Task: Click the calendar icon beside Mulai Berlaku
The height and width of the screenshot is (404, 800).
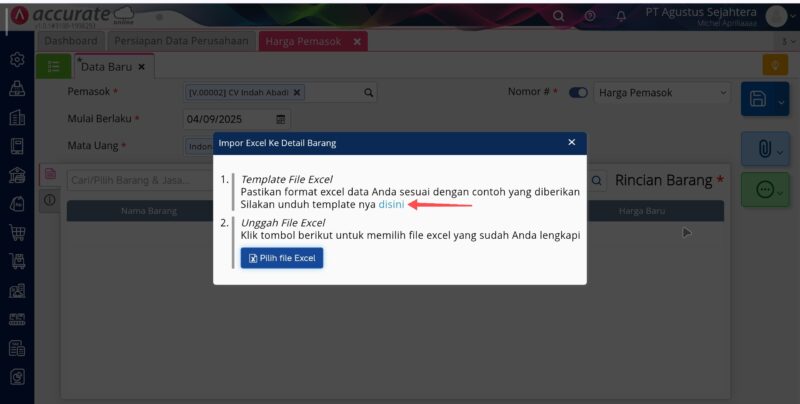Action: click(x=280, y=119)
